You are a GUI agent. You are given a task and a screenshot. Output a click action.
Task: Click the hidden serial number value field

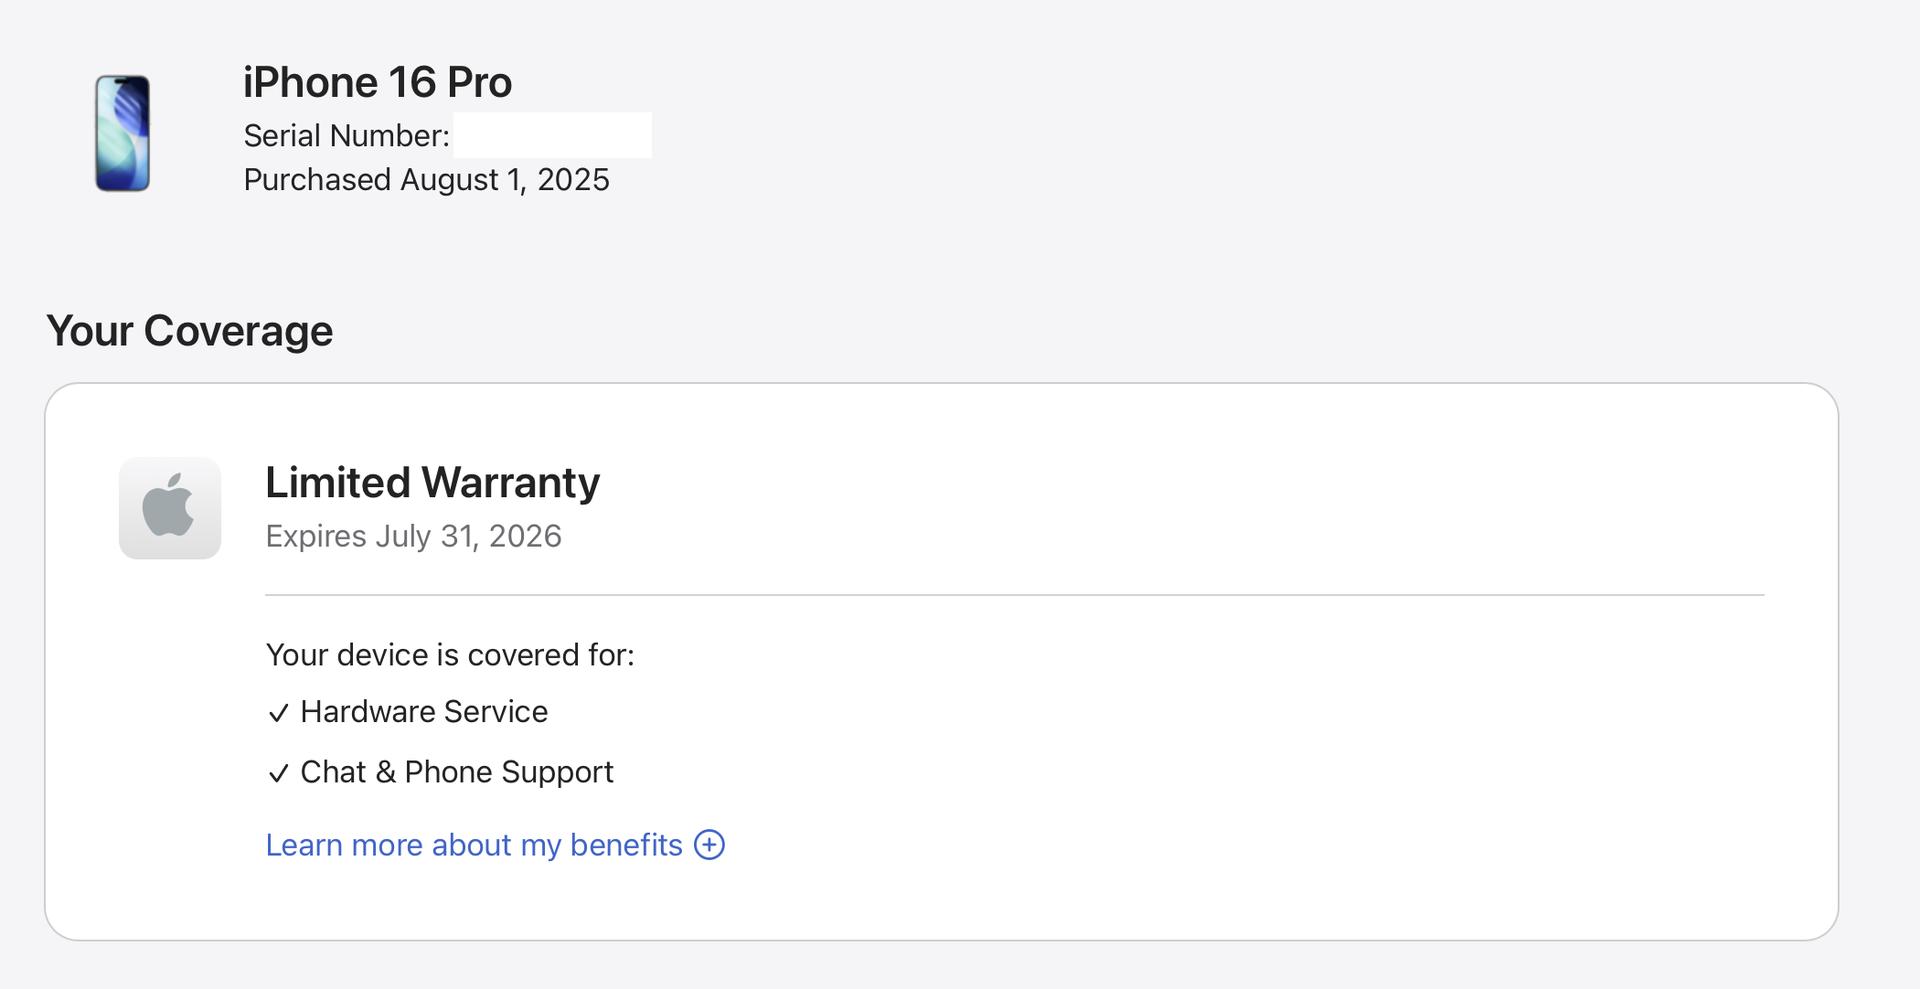[x=552, y=136]
